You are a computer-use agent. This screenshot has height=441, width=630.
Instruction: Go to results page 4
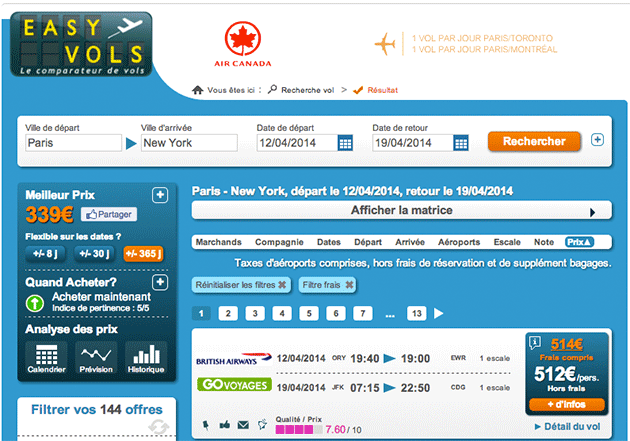tap(282, 313)
